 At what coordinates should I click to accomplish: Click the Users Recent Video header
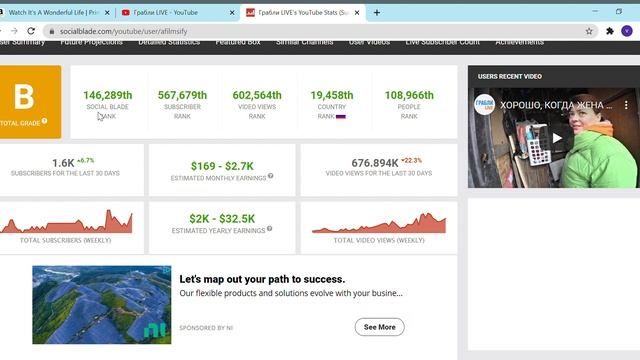(510, 76)
